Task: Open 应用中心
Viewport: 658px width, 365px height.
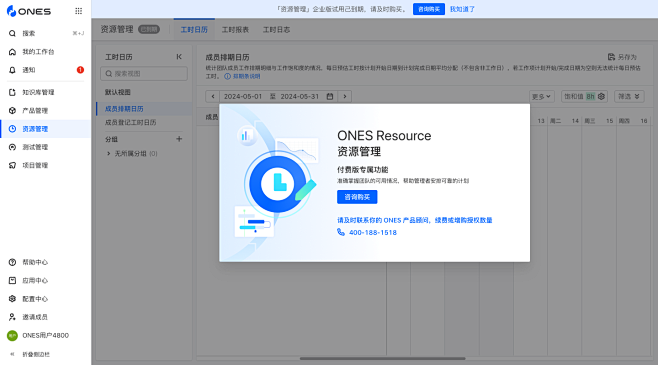Action: [45, 280]
